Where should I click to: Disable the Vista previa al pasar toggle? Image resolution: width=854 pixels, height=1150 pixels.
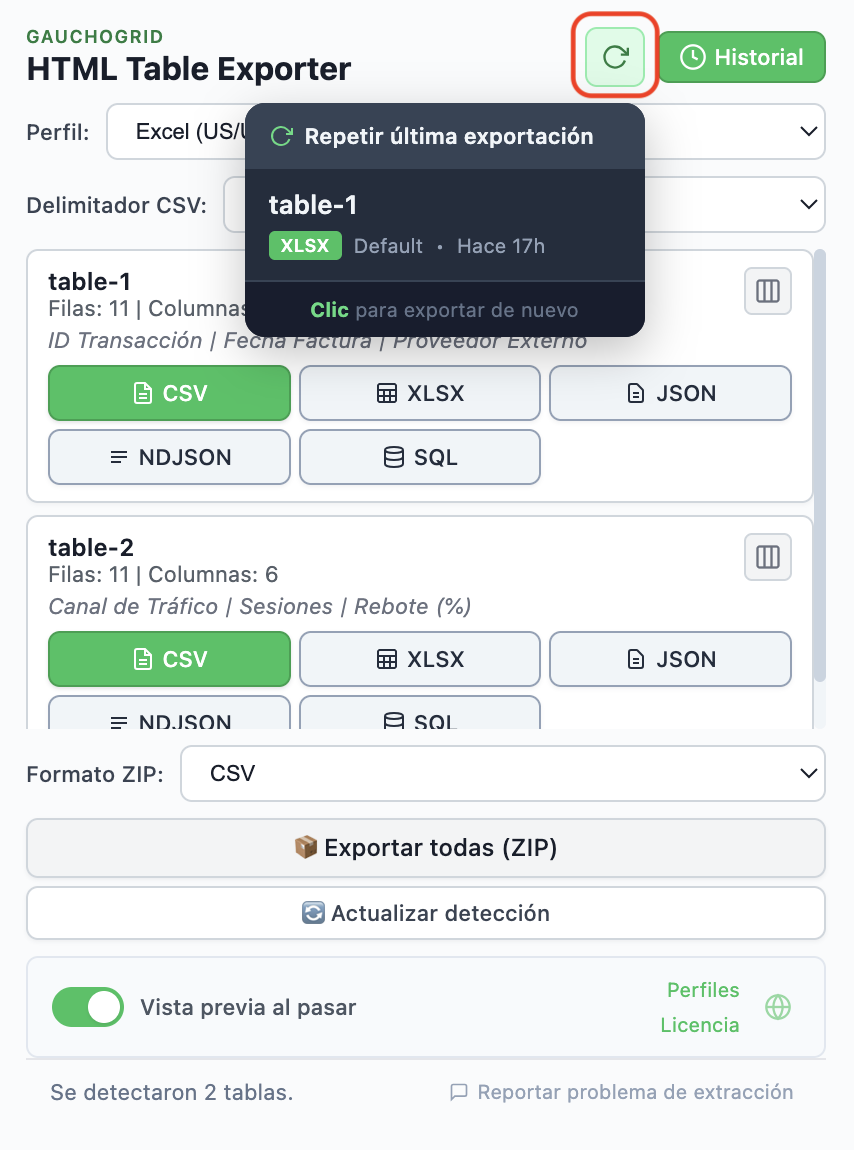click(x=87, y=1007)
